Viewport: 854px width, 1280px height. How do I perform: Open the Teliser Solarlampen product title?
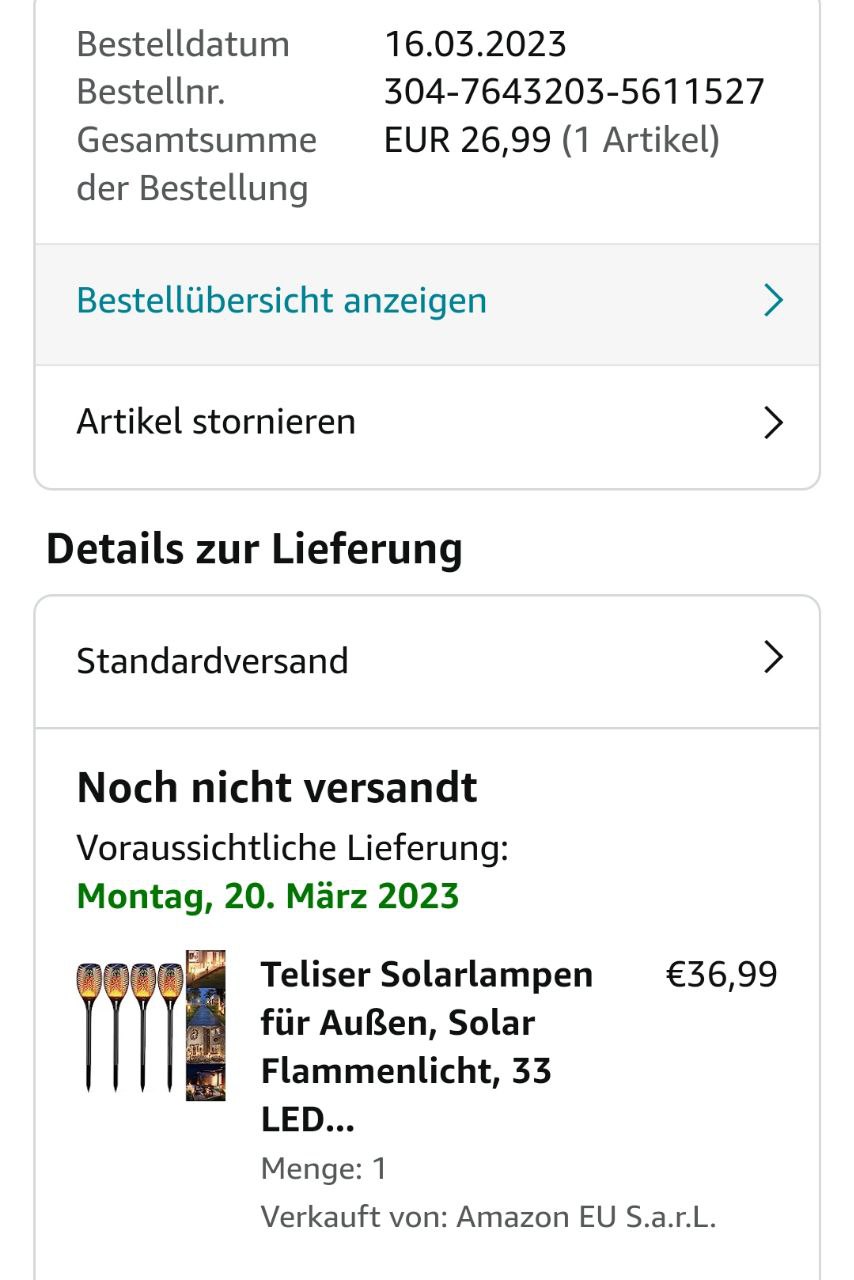[x=427, y=1046]
